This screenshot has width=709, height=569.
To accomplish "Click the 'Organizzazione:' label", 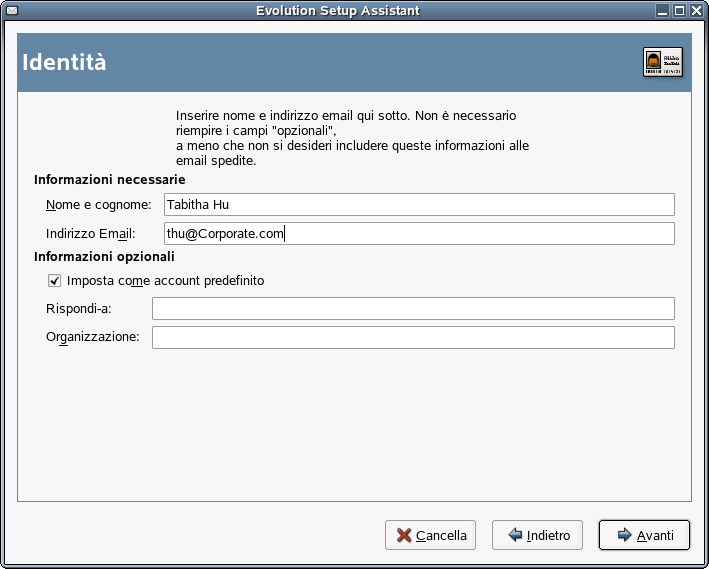I will (x=93, y=337).
